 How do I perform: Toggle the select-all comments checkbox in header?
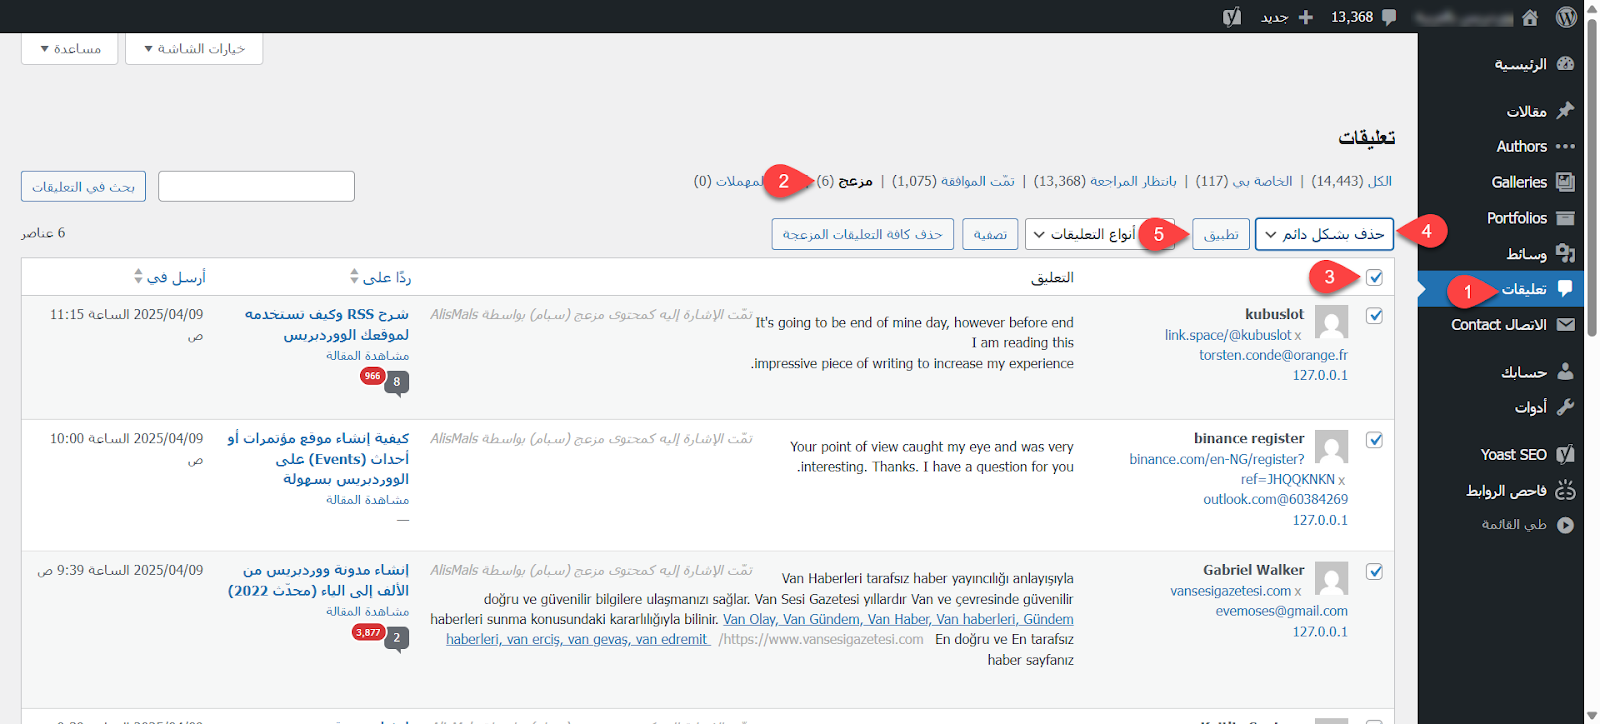1374,278
